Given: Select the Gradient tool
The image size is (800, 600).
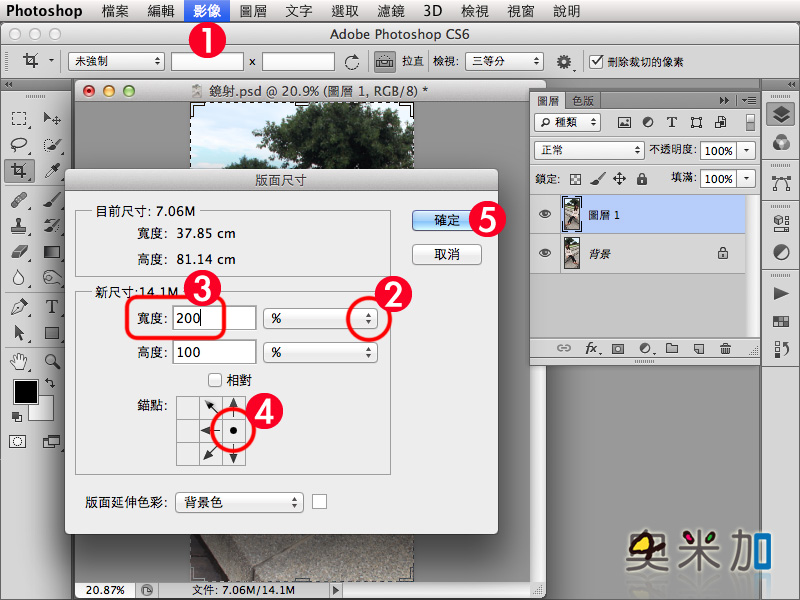Looking at the screenshot, I should (52, 252).
